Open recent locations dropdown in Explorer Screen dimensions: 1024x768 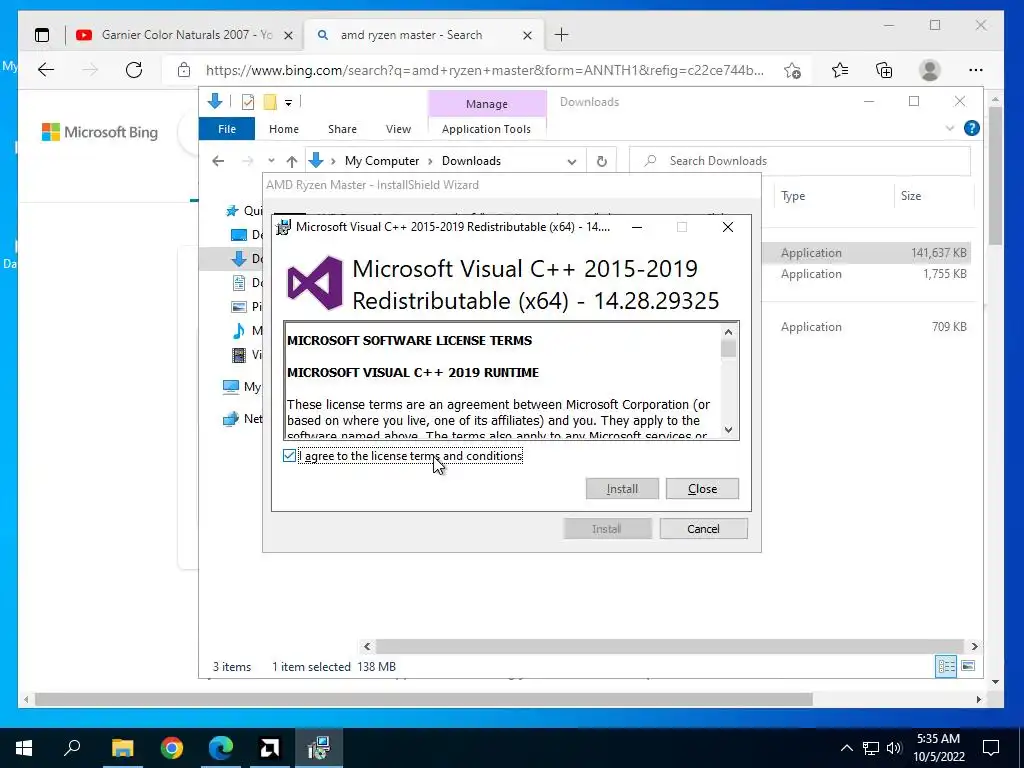[271, 161]
